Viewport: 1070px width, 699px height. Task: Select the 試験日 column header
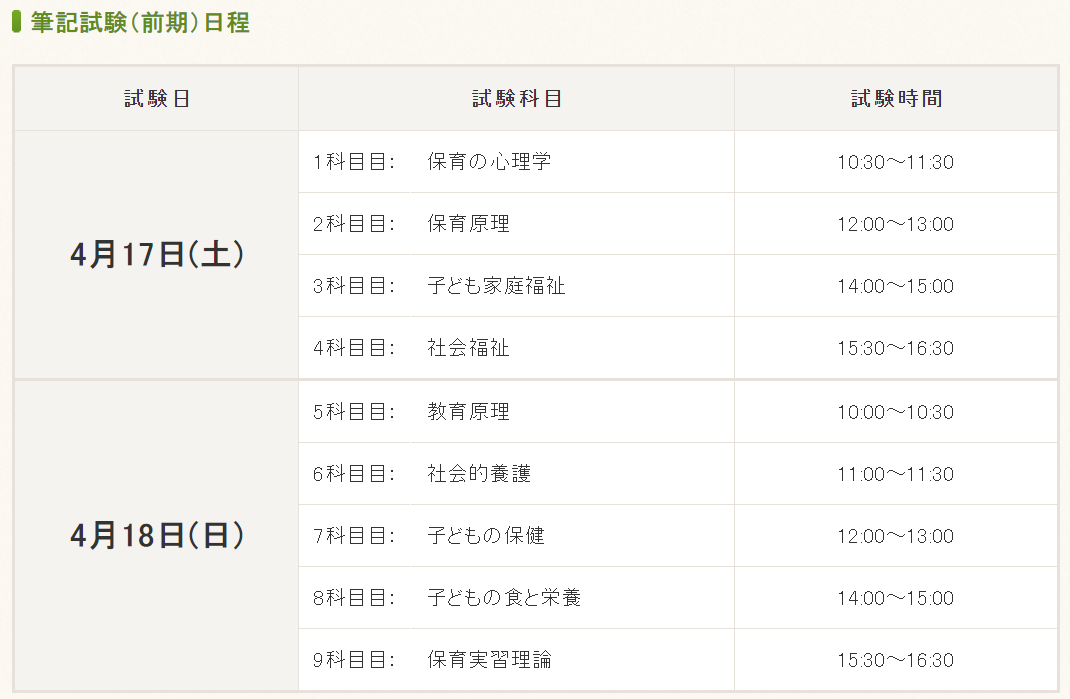coord(156,99)
